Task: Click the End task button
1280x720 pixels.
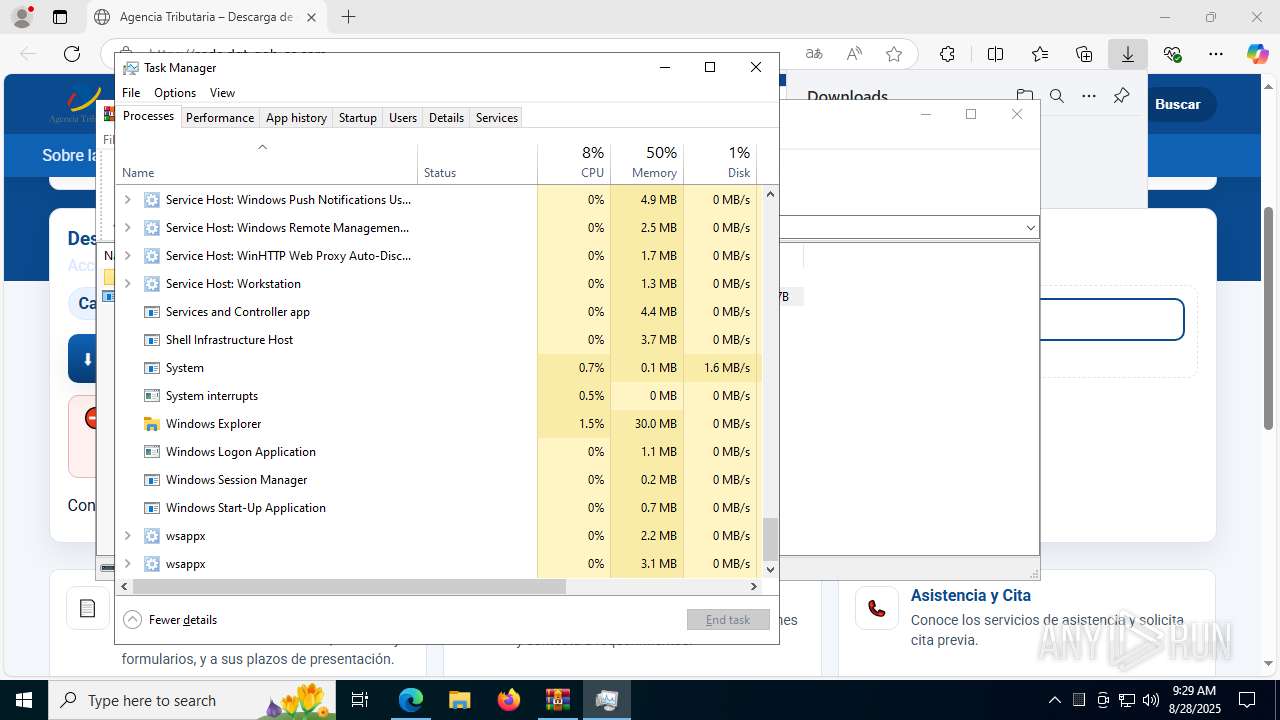Action: click(728, 620)
